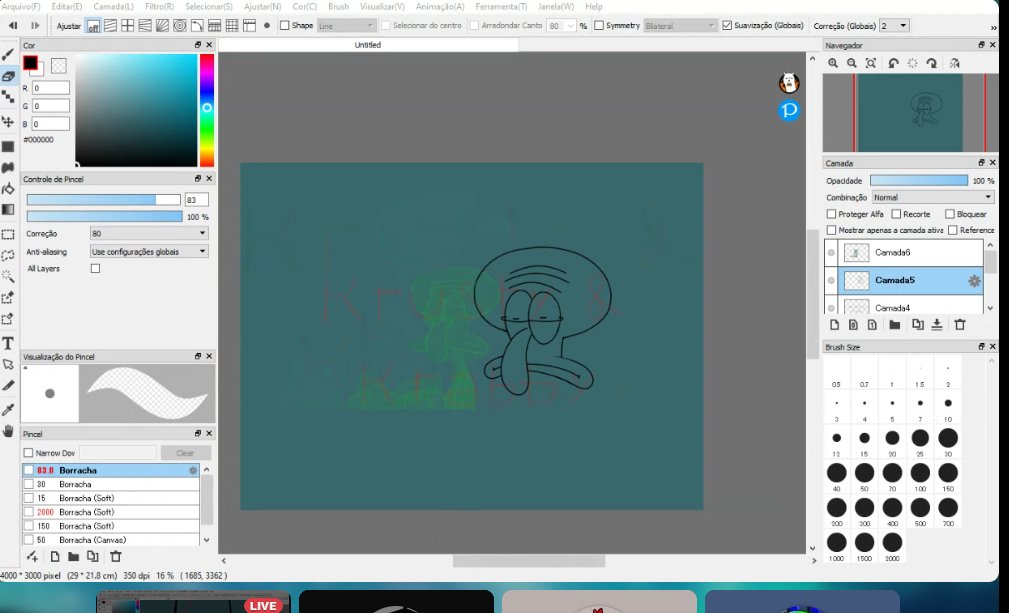Select the Gradient tool
This screenshot has height=613, width=1009.
8,209
